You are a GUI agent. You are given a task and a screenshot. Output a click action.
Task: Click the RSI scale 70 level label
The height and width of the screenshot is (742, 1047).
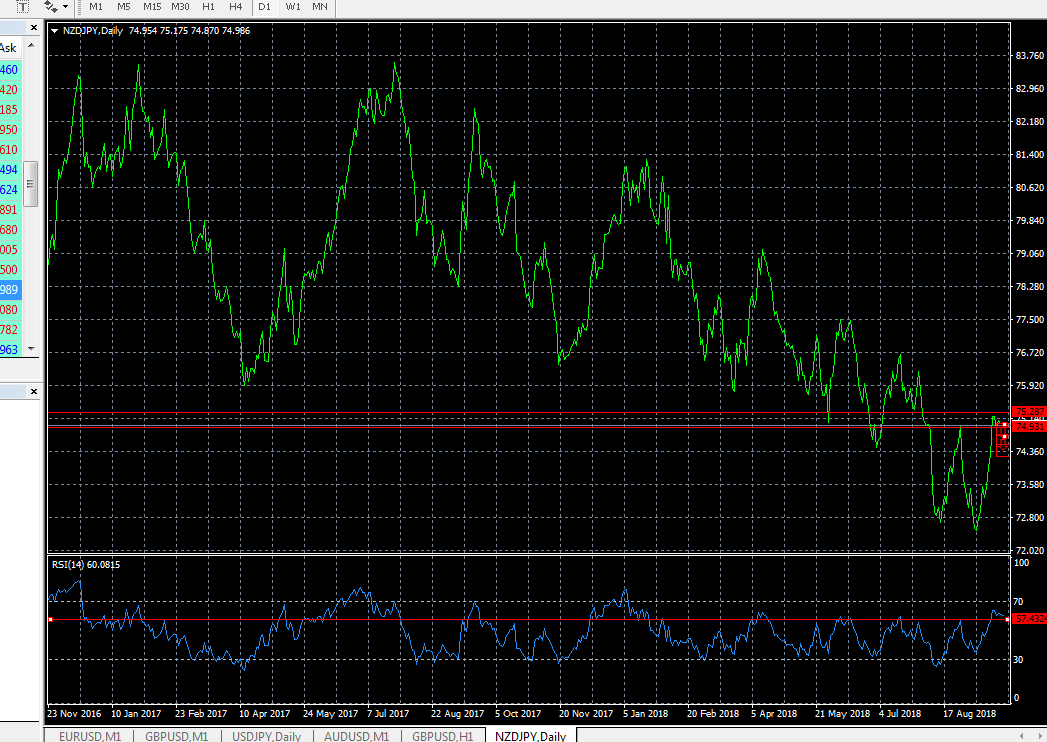(1018, 602)
